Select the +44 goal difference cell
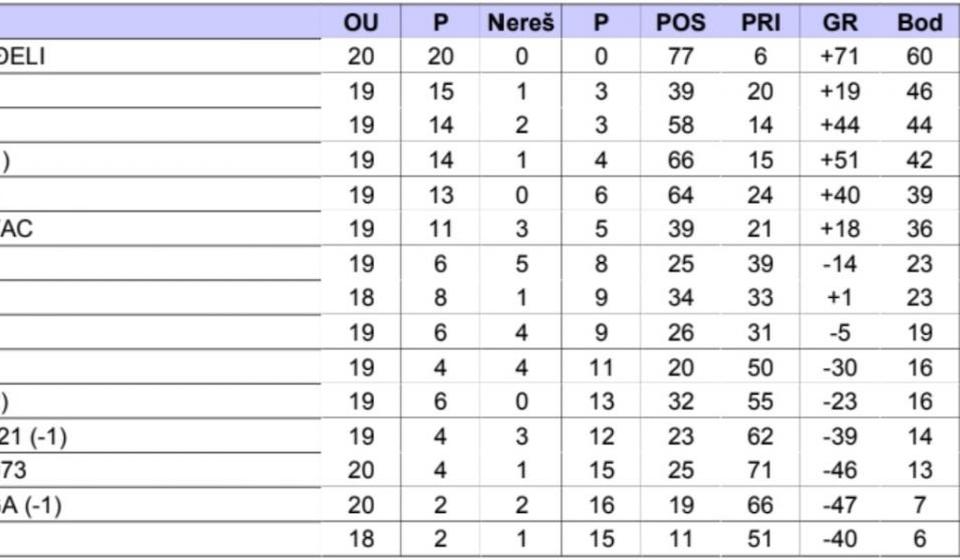The width and height of the screenshot is (960, 560). click(839, 126)
